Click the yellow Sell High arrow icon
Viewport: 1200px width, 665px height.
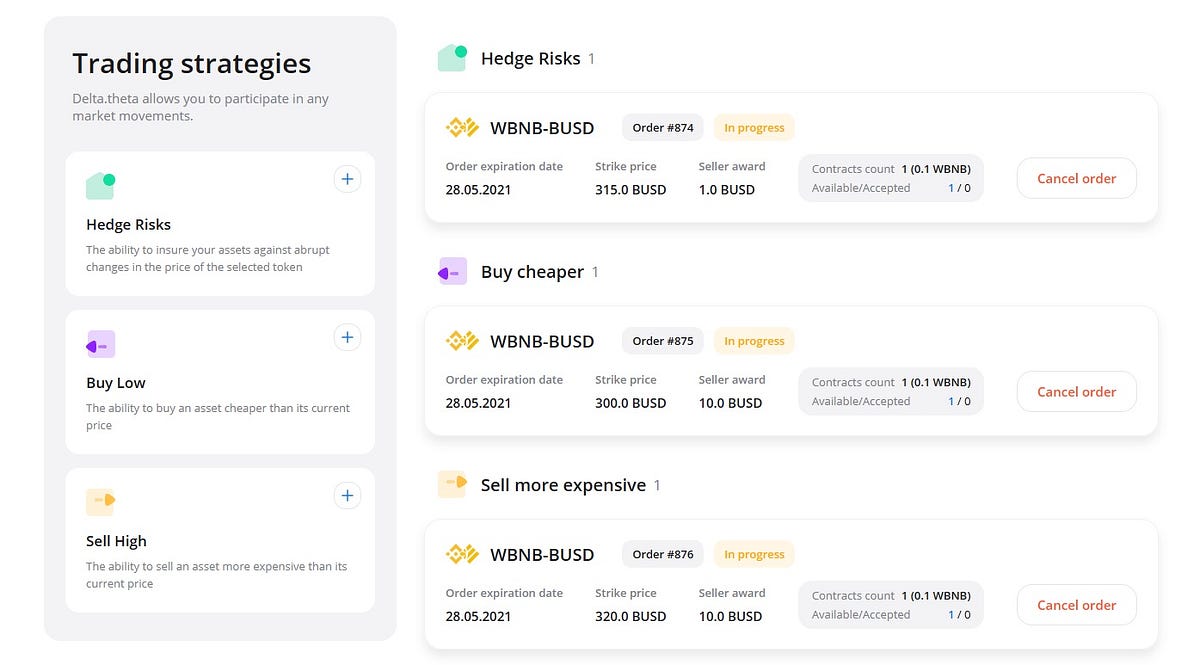click(101, 502)
